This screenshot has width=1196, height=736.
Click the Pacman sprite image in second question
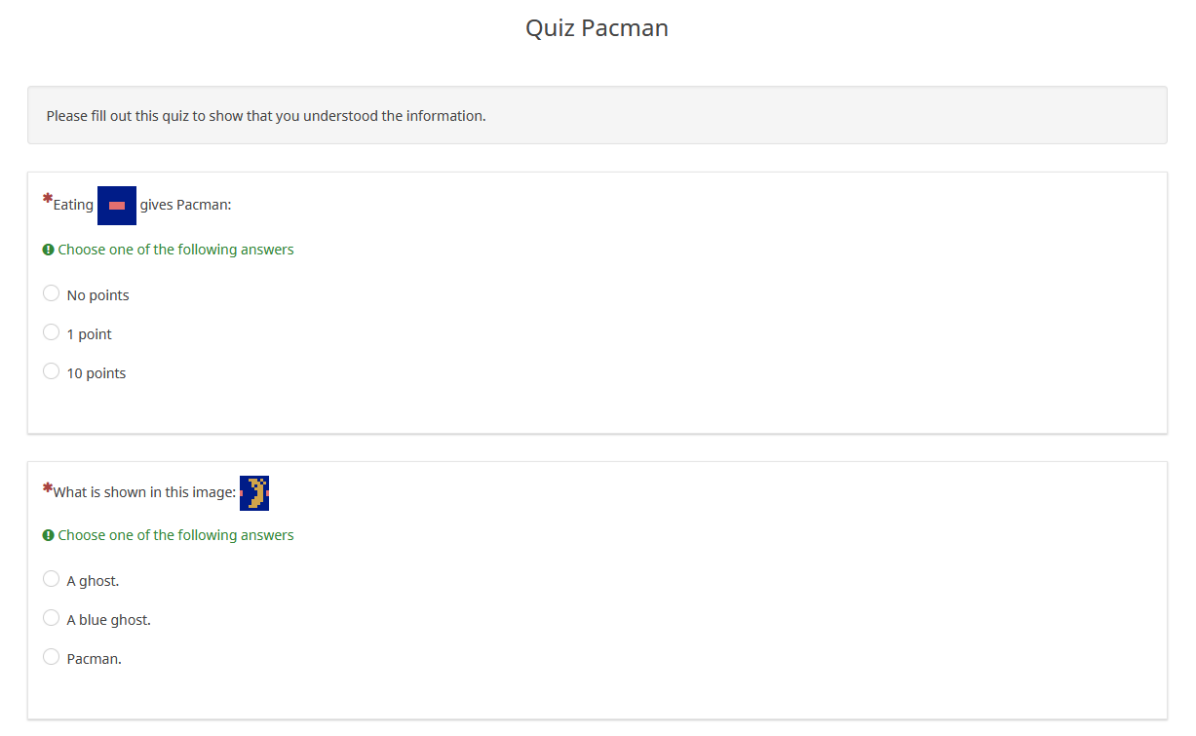pos(255,492)
